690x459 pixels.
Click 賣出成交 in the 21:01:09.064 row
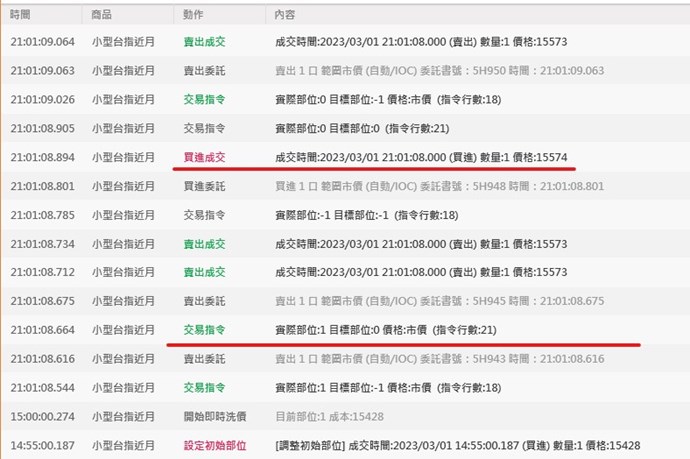click(205, 42)
